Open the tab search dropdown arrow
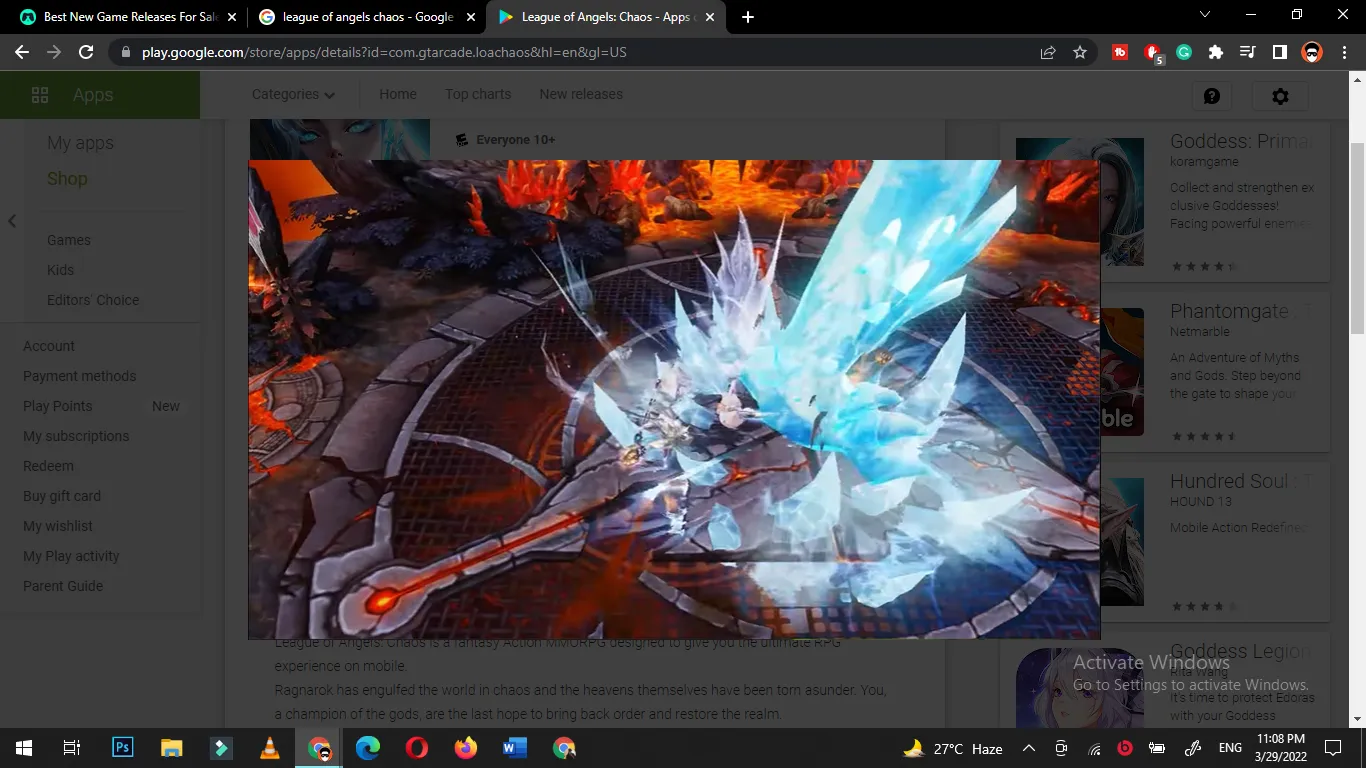The width and height of the screenshot is (1366, 768). tap(1205, 15)
